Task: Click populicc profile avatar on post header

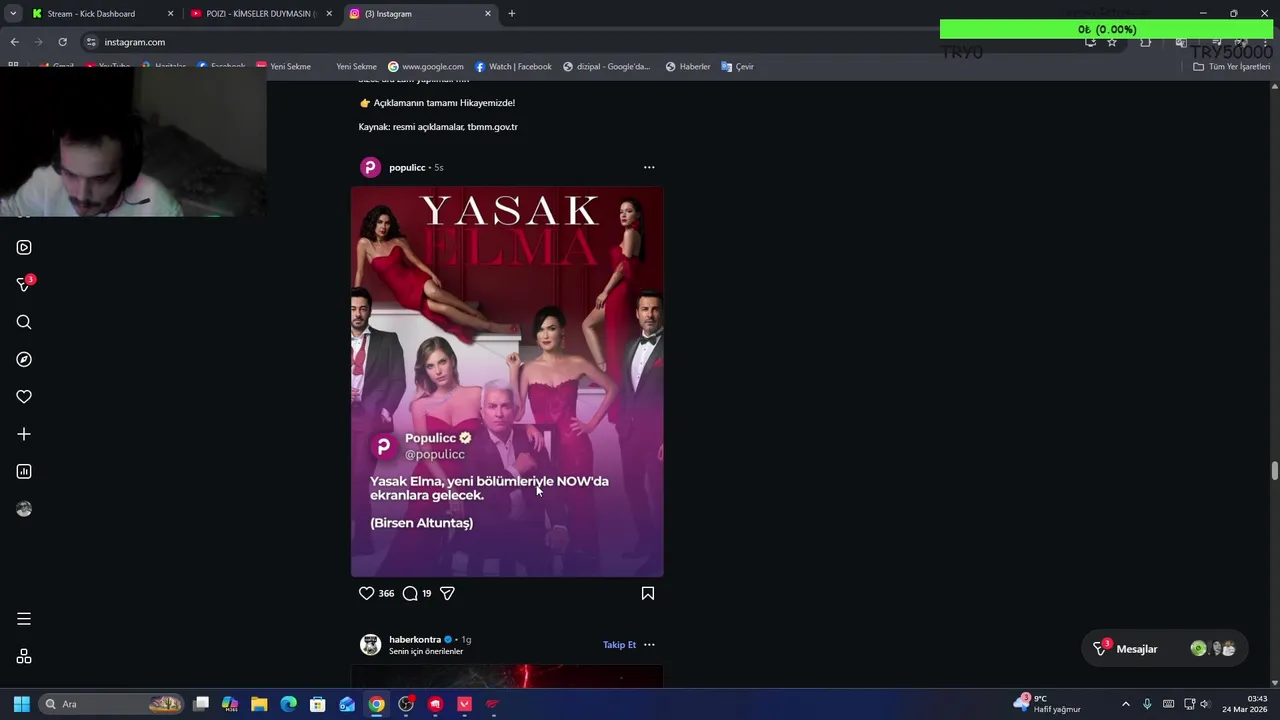Action: (x=370, y=167)
